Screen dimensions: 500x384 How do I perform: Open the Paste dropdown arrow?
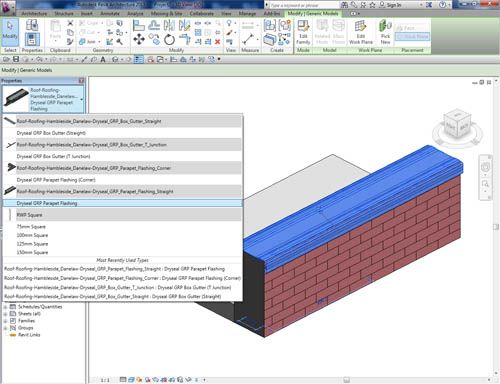[x=55, y=42]
